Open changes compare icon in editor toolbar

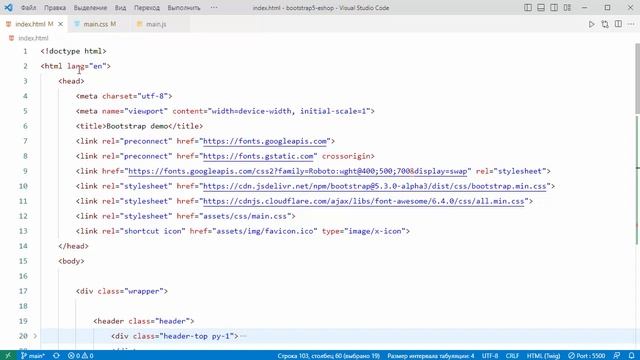coord(605,24)
